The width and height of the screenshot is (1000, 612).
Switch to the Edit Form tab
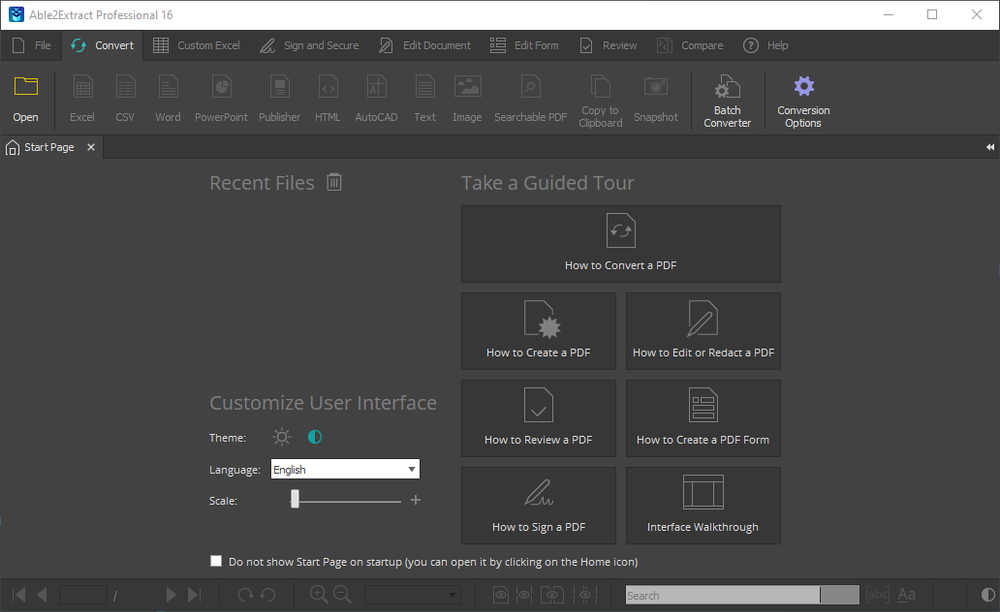tap(524, 45)
